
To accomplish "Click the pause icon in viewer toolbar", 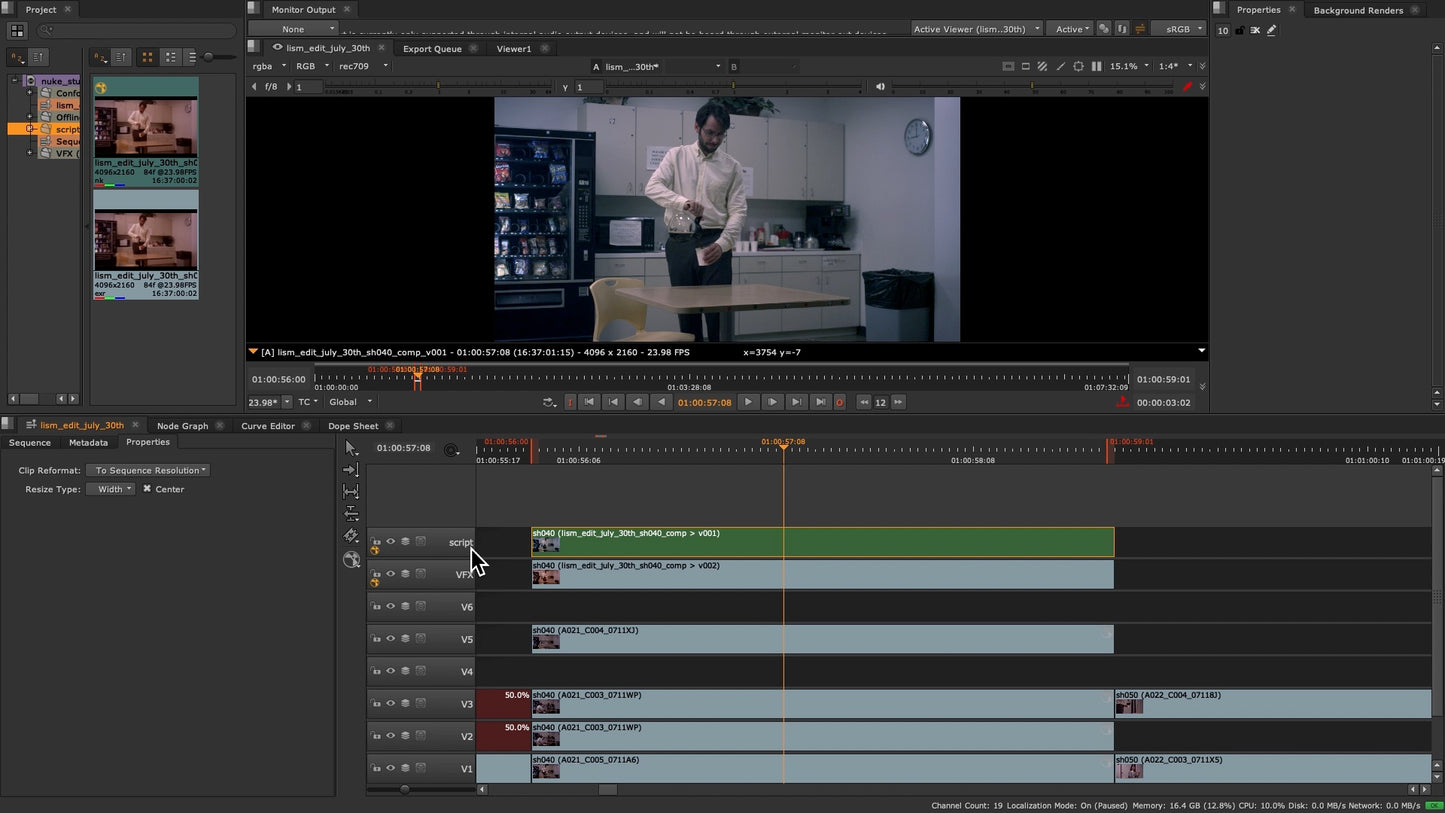I will click(1096, 67).
